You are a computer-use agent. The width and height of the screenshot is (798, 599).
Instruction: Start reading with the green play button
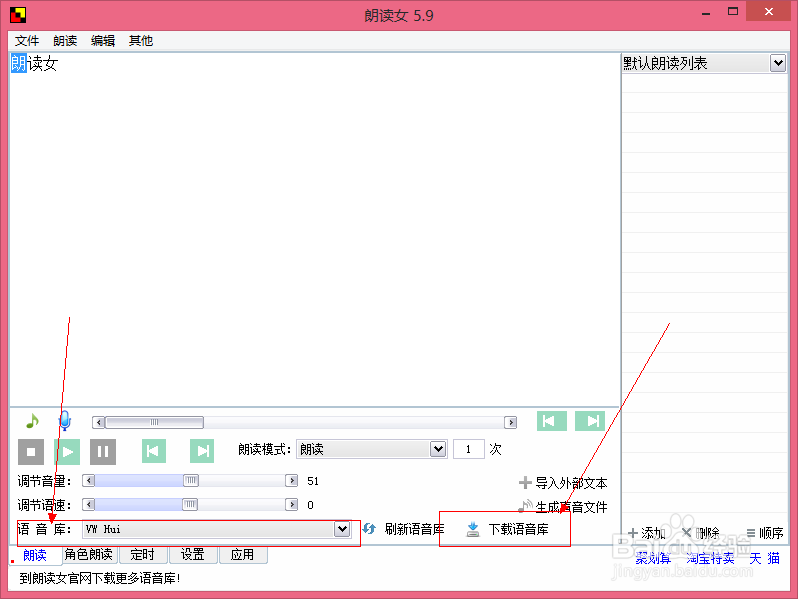coord(67,451)
